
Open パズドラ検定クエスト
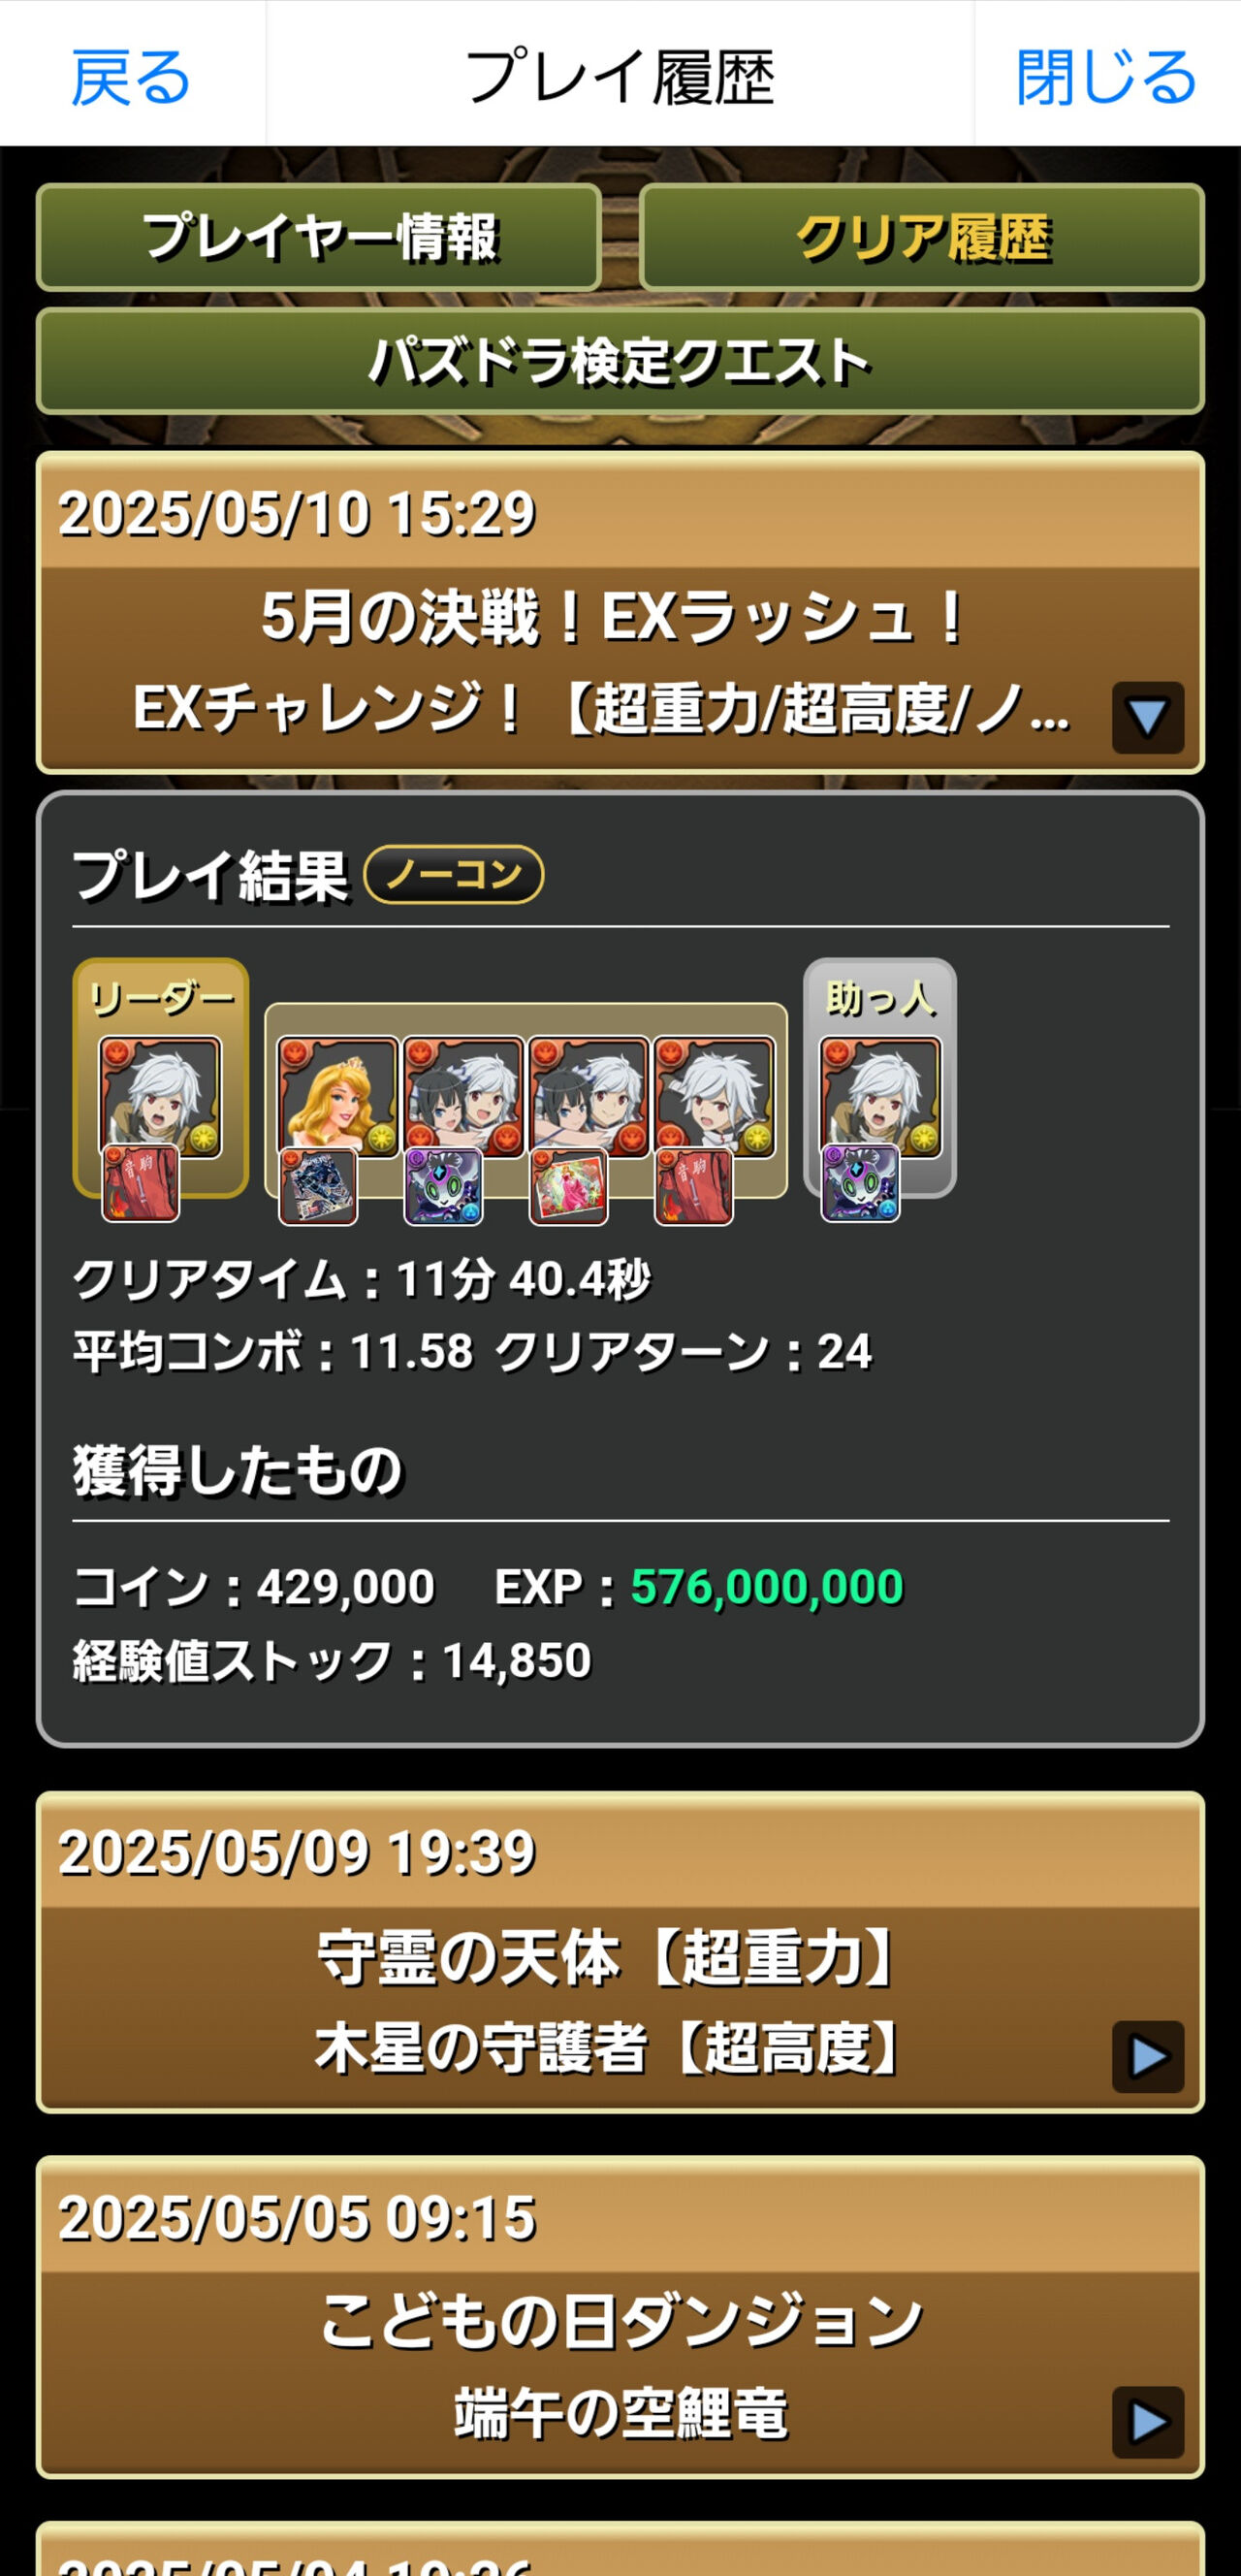[x=620, y=361]
